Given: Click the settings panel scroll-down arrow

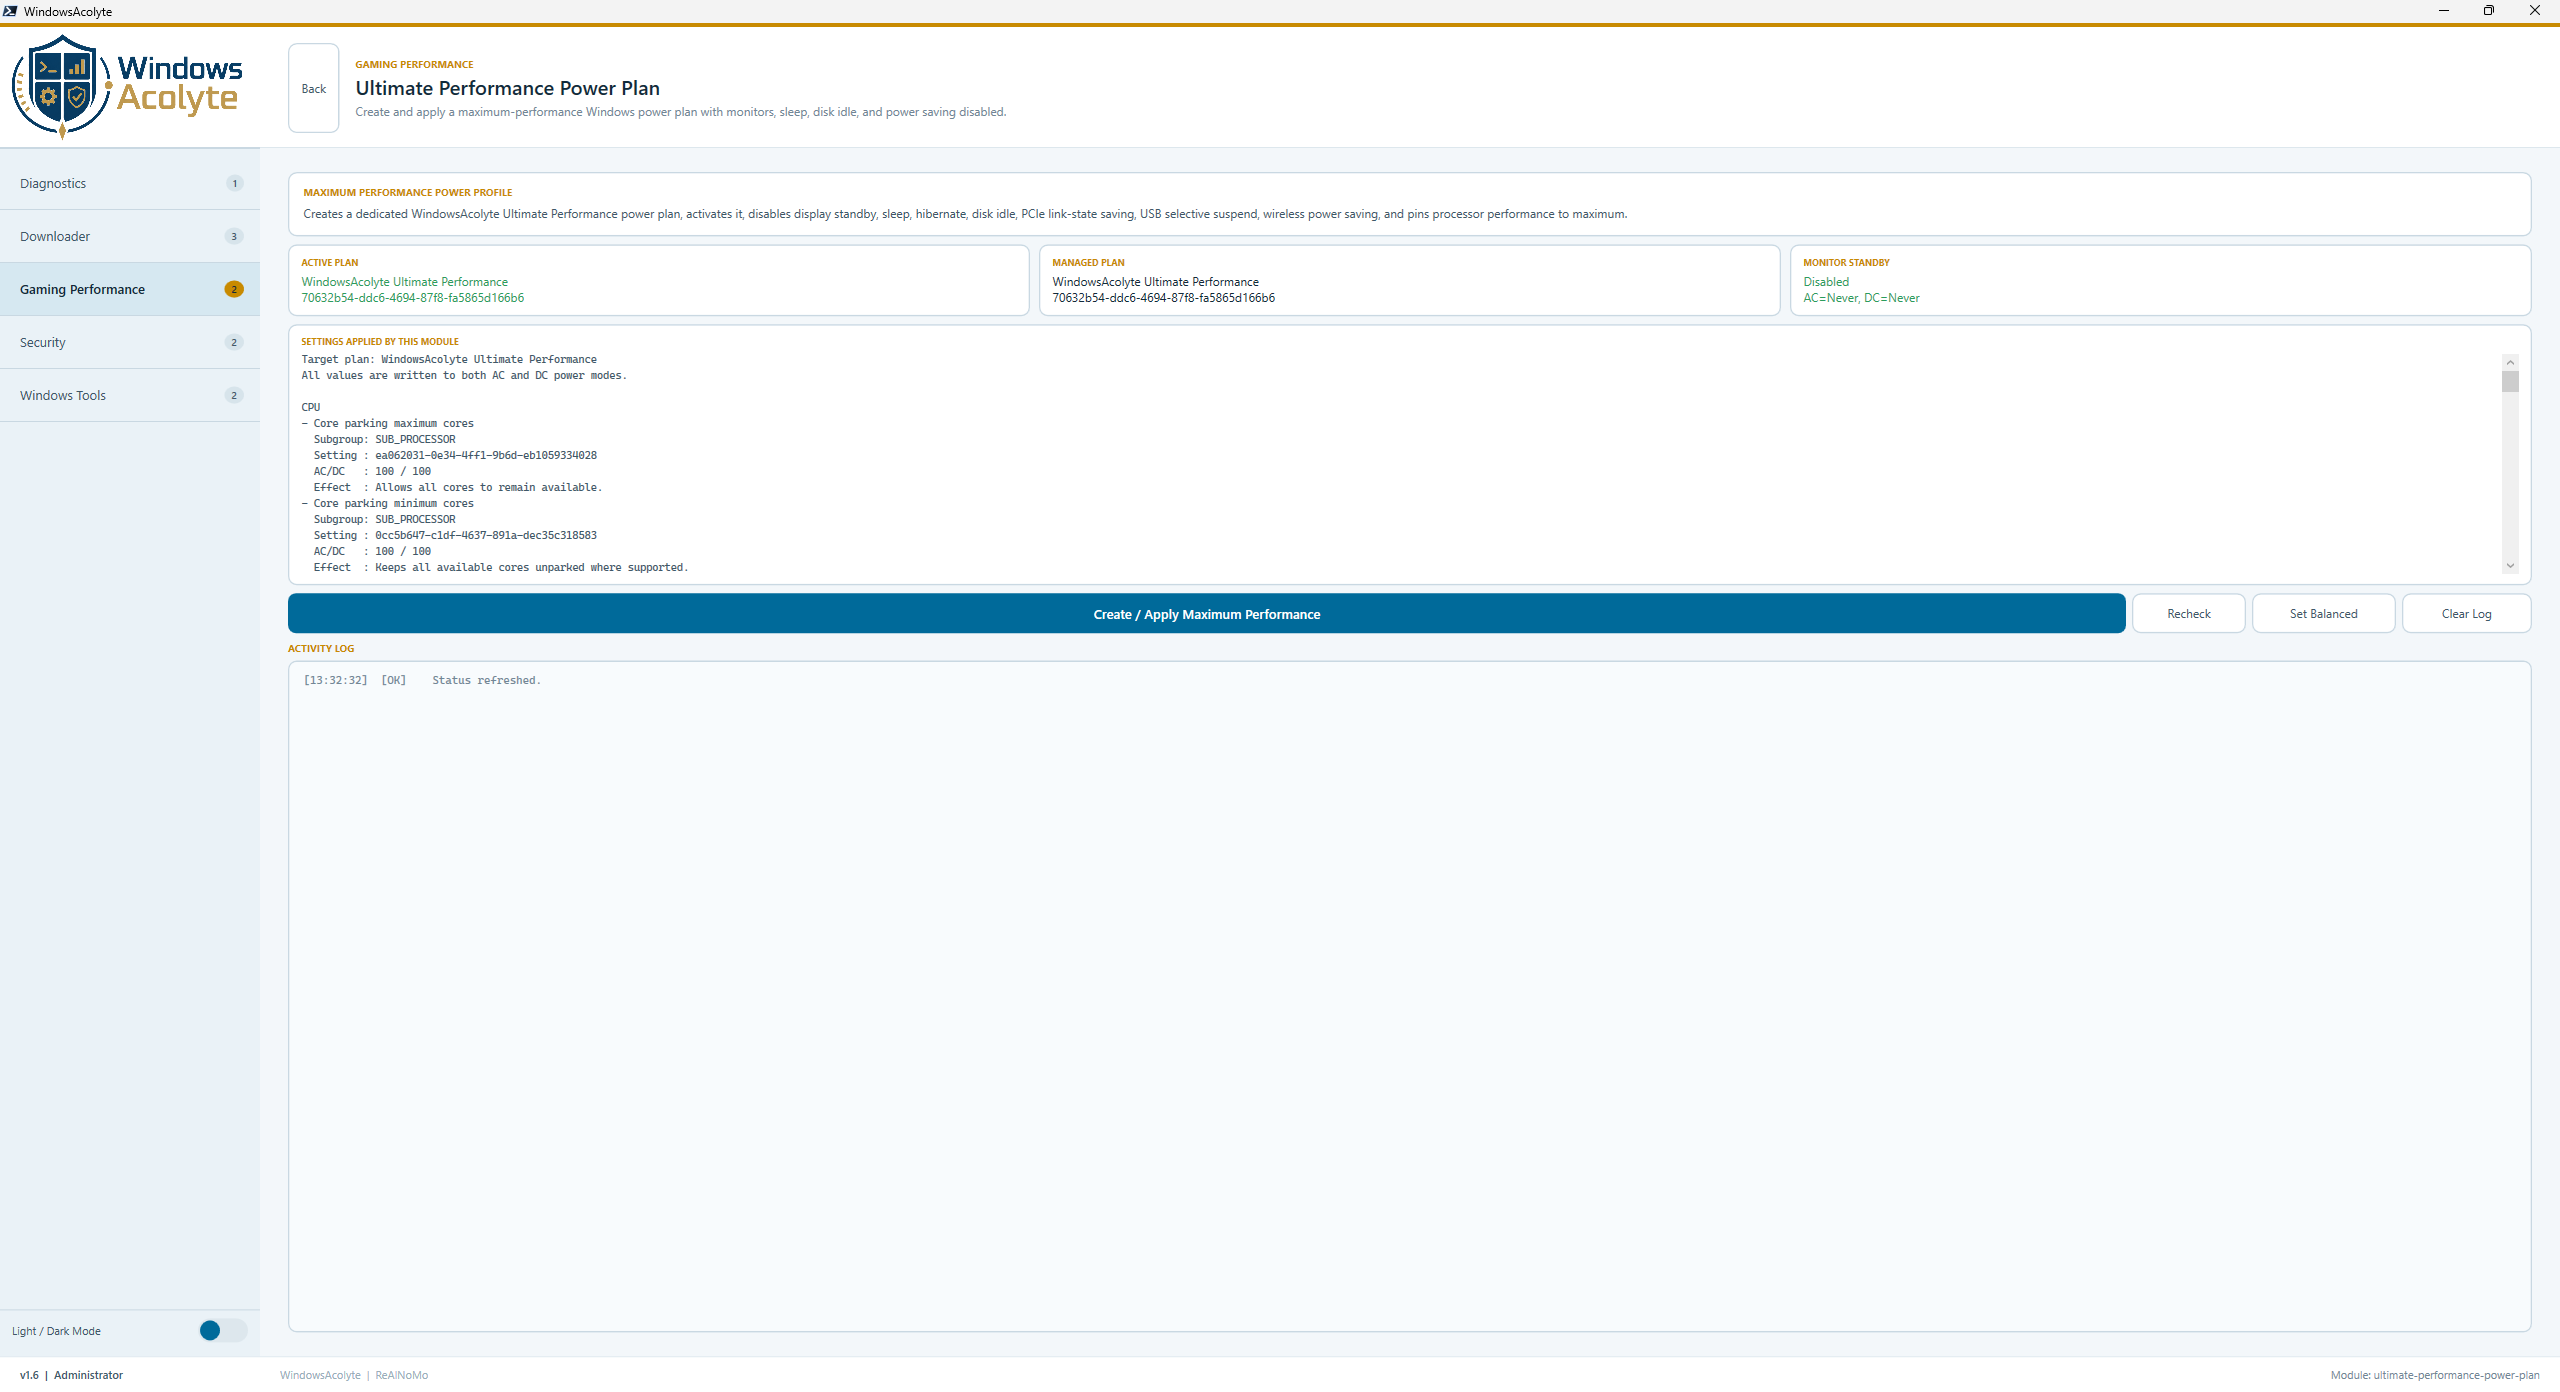Looking at the screenshot, I should coord(2510,566).
